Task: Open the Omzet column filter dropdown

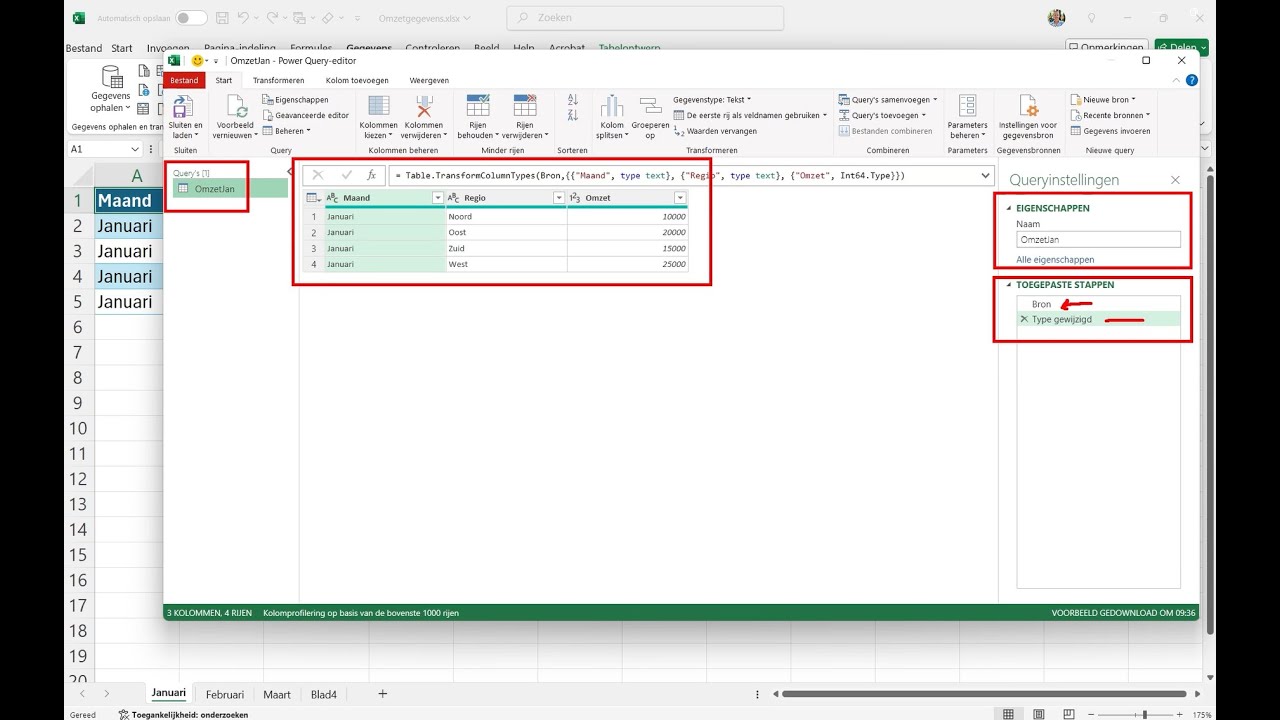Action: 680,198
